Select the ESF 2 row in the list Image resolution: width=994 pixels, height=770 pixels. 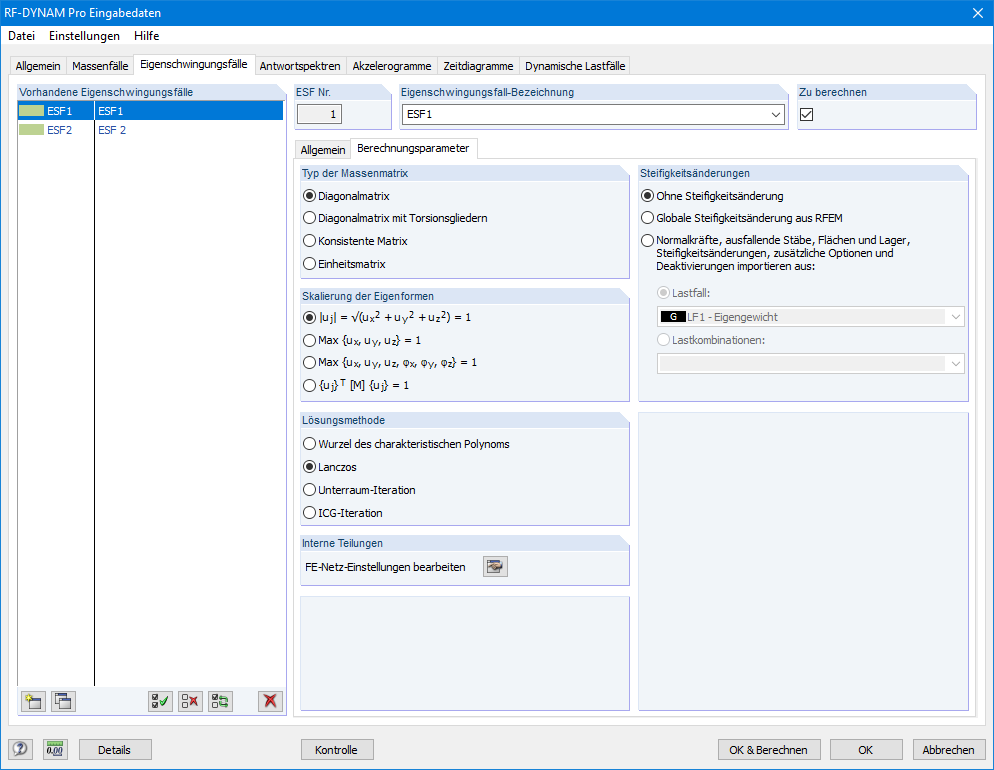[x=150, y=130]
